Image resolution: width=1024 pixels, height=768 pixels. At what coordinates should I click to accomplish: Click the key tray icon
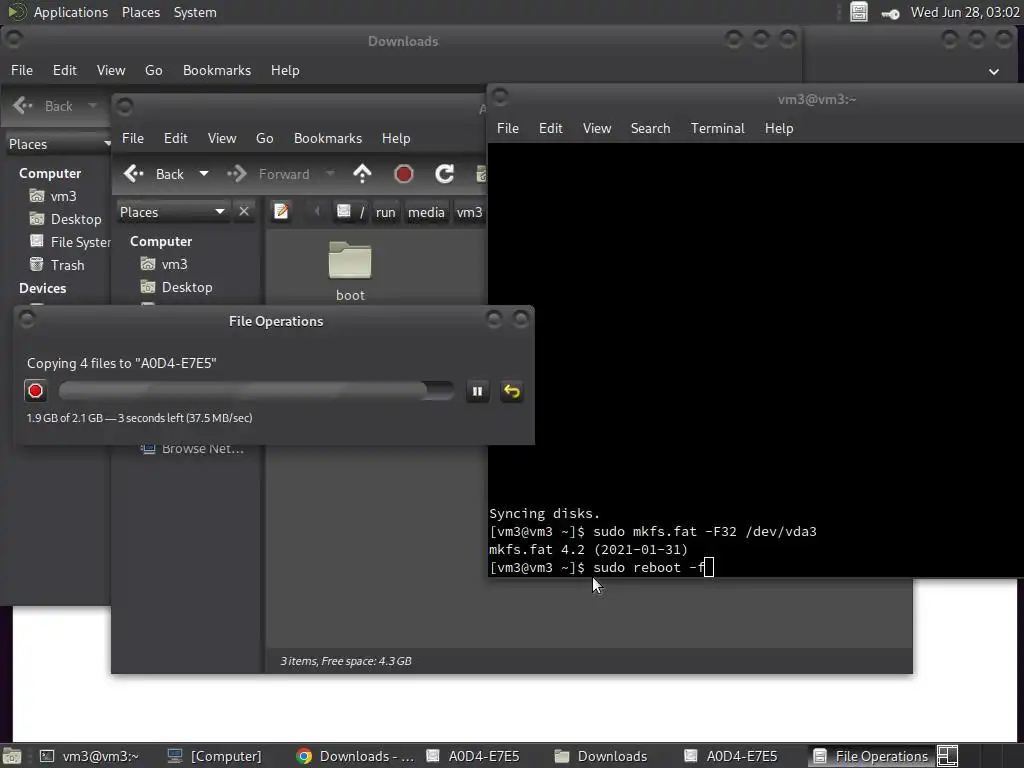(890, 13)
